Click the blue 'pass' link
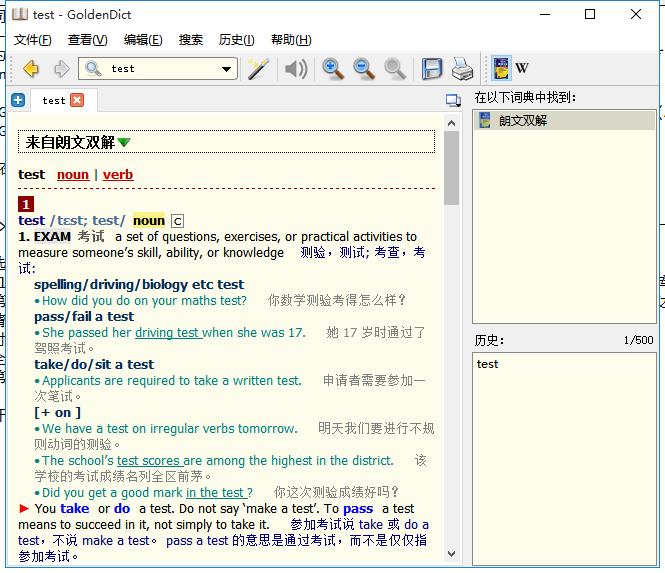Viewport: 665px width, 573px height. tap(358, 509)
